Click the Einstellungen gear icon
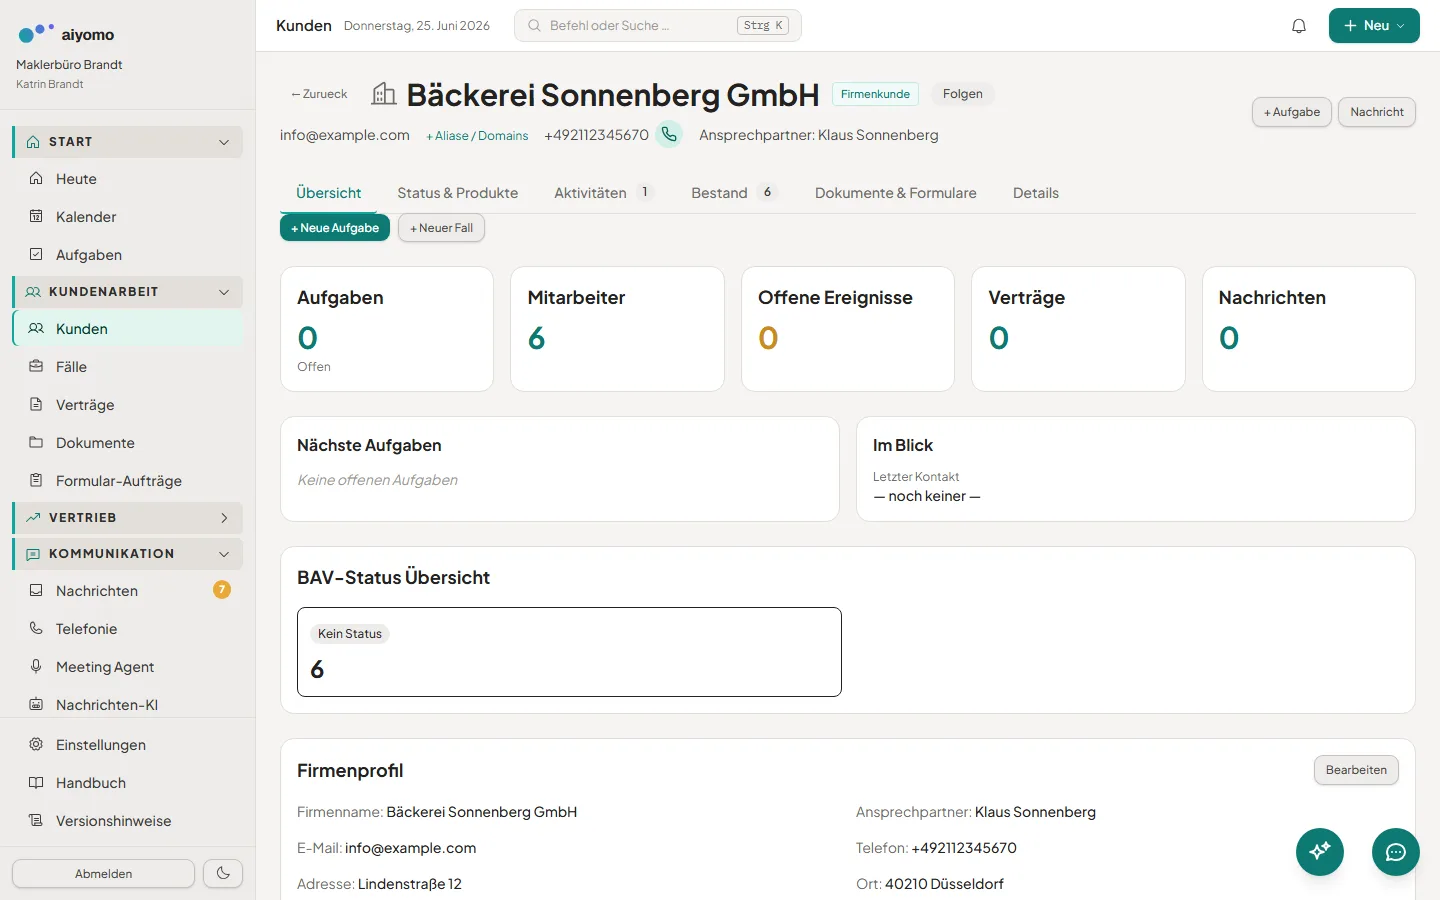Viewport: 1440px width, 900px height. tap(36, 744)
